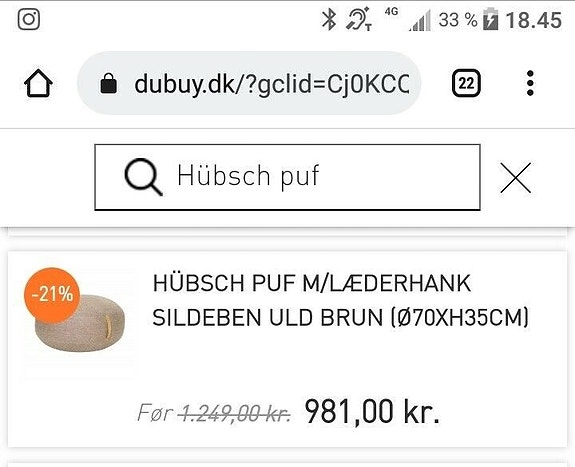The height and width of the screenshot is (467, 575).
Task: Tap the orange -21% discount badge
Action: click(x=52, y=295)
